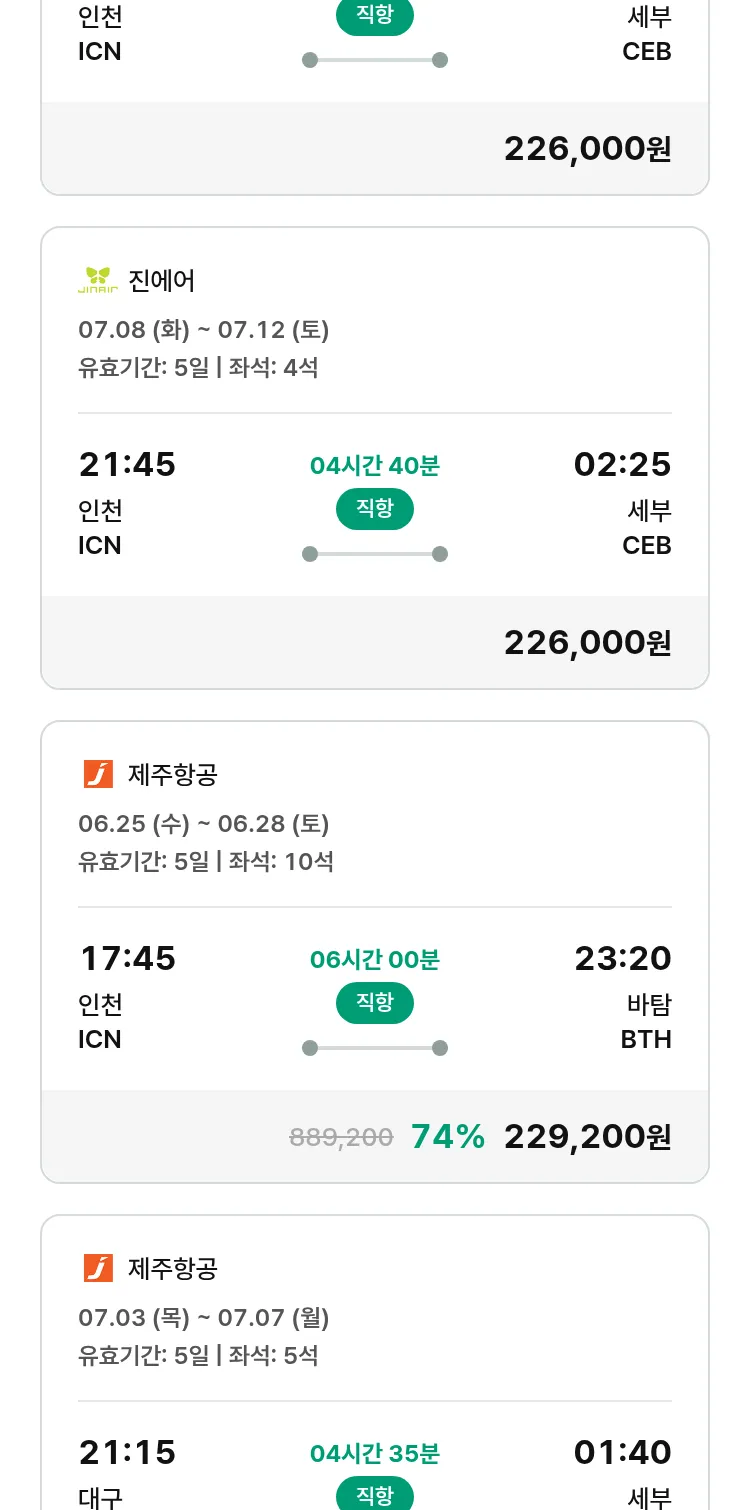This screenshot has height=1510, width=750.
Task: Click the 07.08 (화) ~ 07.12 (토) date range
Action: [x=204, y=330]
